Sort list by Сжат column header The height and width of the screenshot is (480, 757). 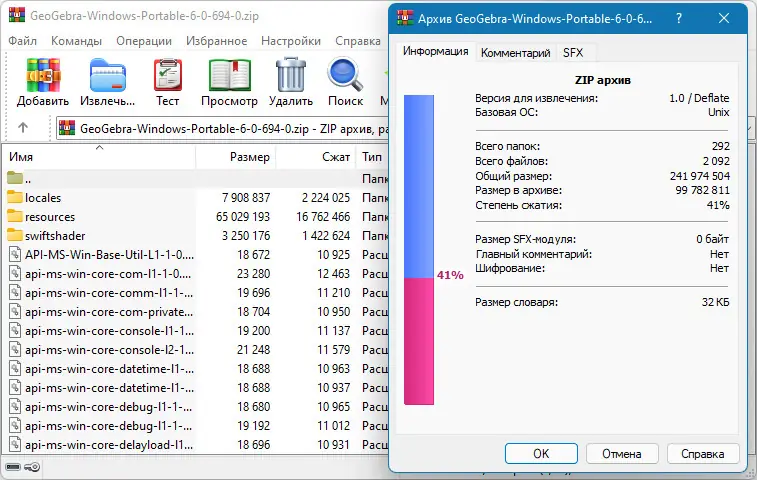tap(316, 156)
